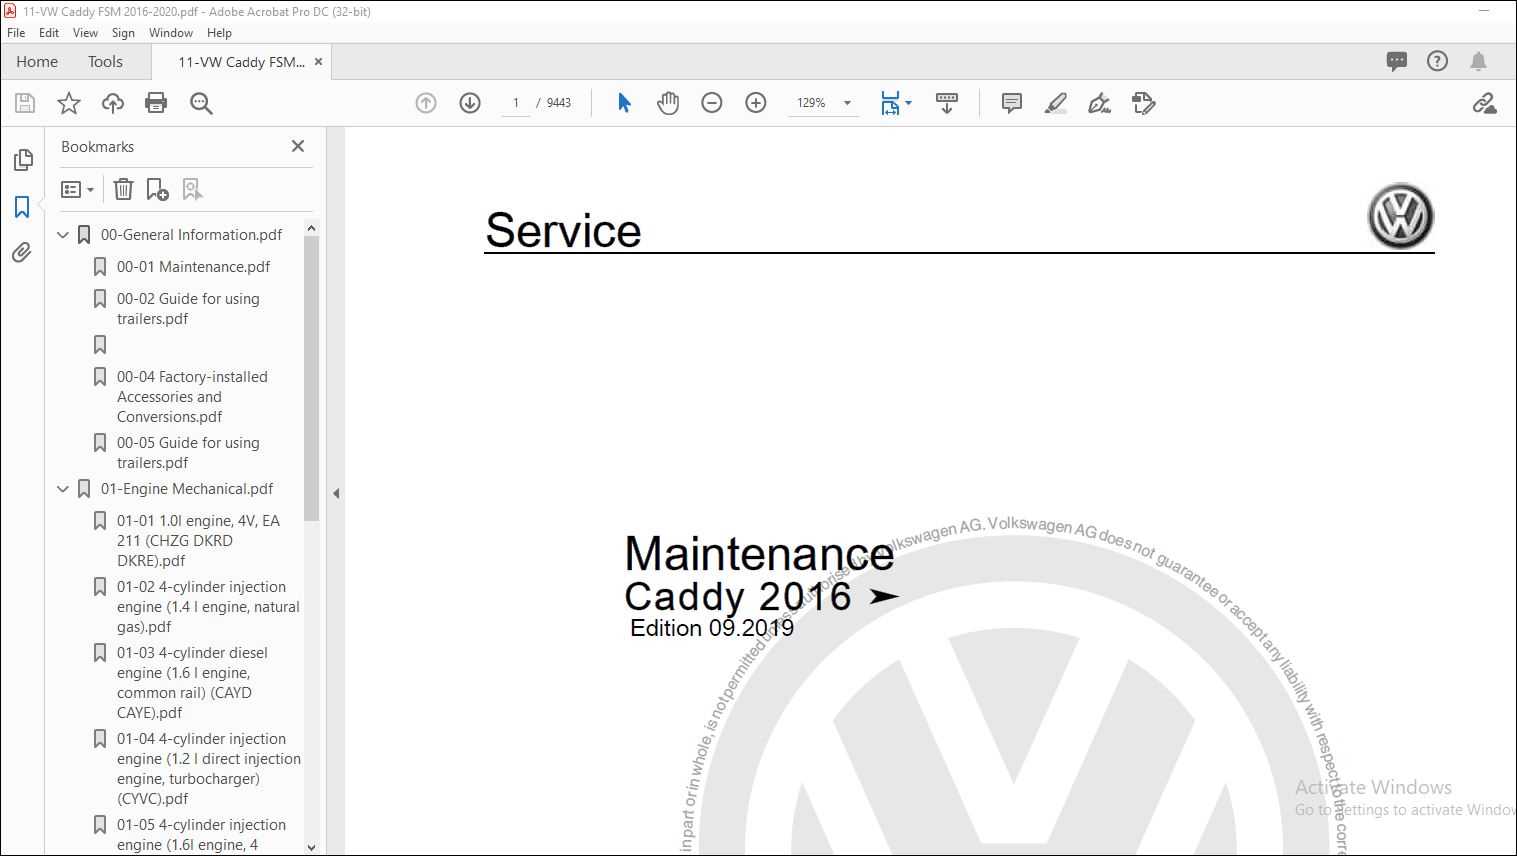View the notifications bell
The height and width of the screenshot is (856, 1517).
click(1478, 61)
